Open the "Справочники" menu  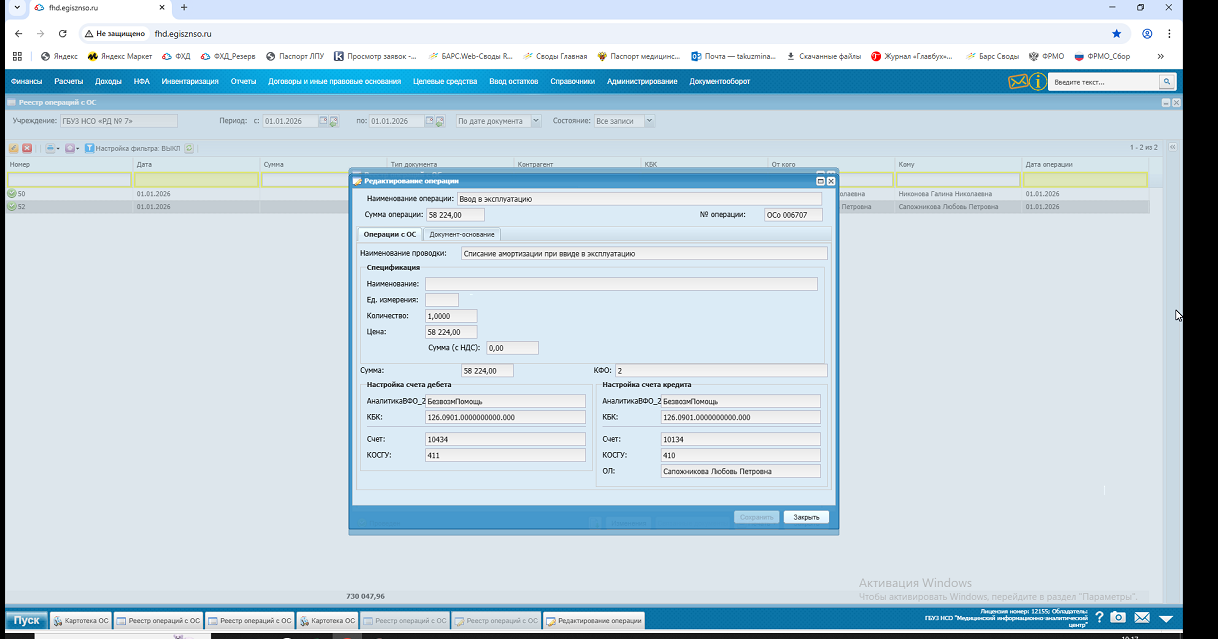pyautogui.click(x=572, y=82)
